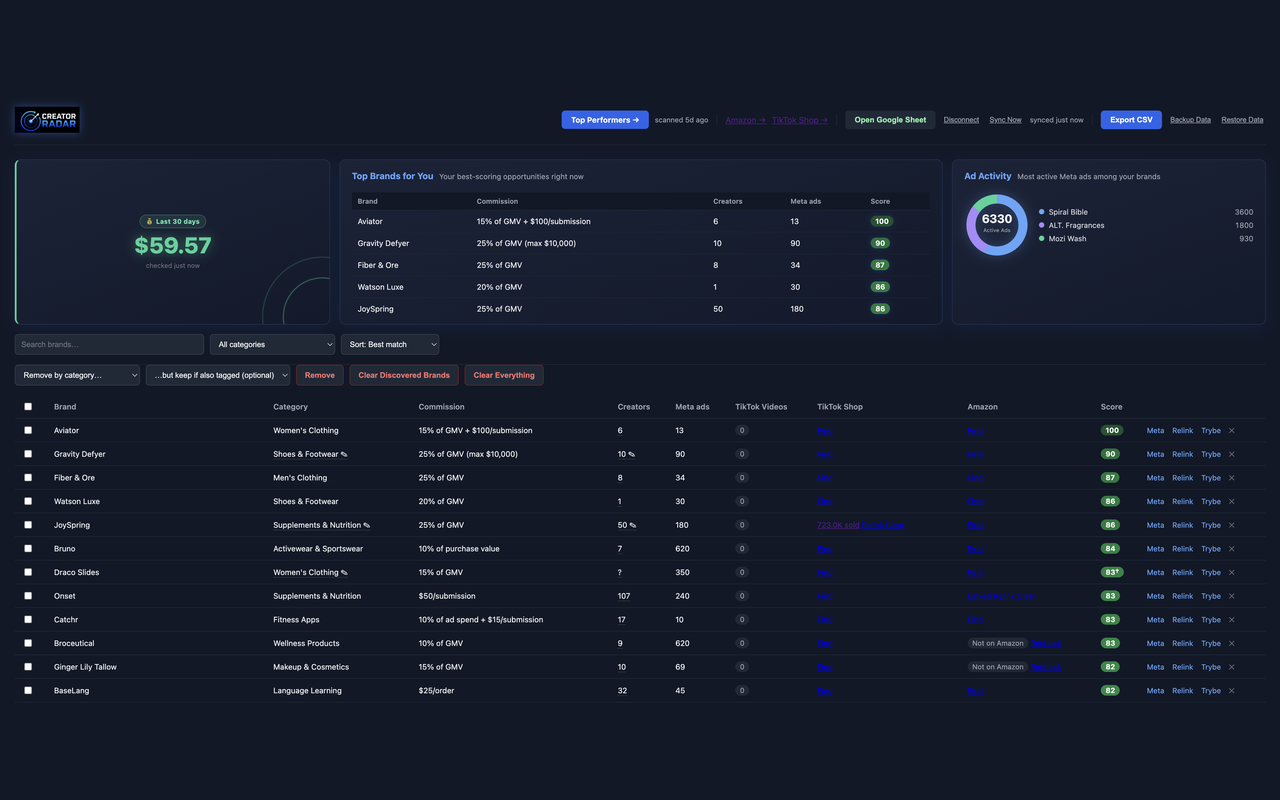
Task: Remove Onset row with X icon
Action: [1232, 596]
